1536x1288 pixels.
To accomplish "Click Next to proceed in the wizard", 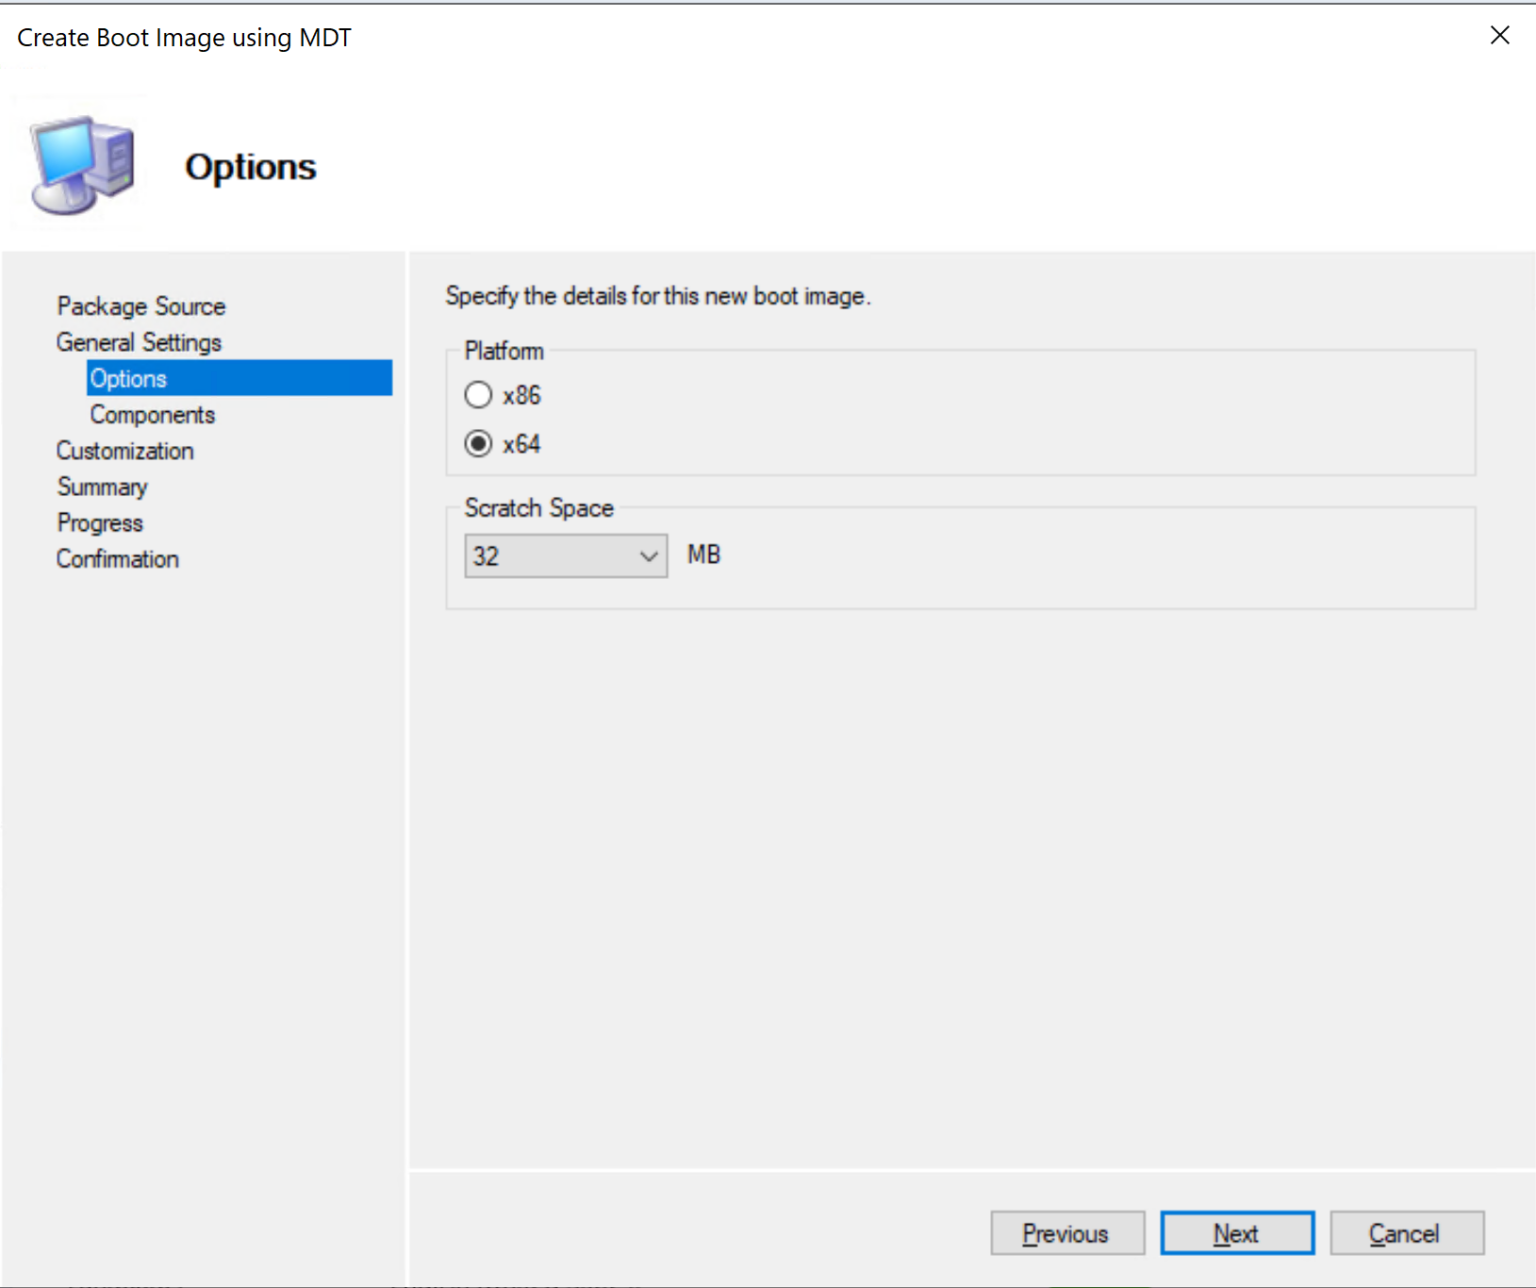I will coord(1236,1233).
